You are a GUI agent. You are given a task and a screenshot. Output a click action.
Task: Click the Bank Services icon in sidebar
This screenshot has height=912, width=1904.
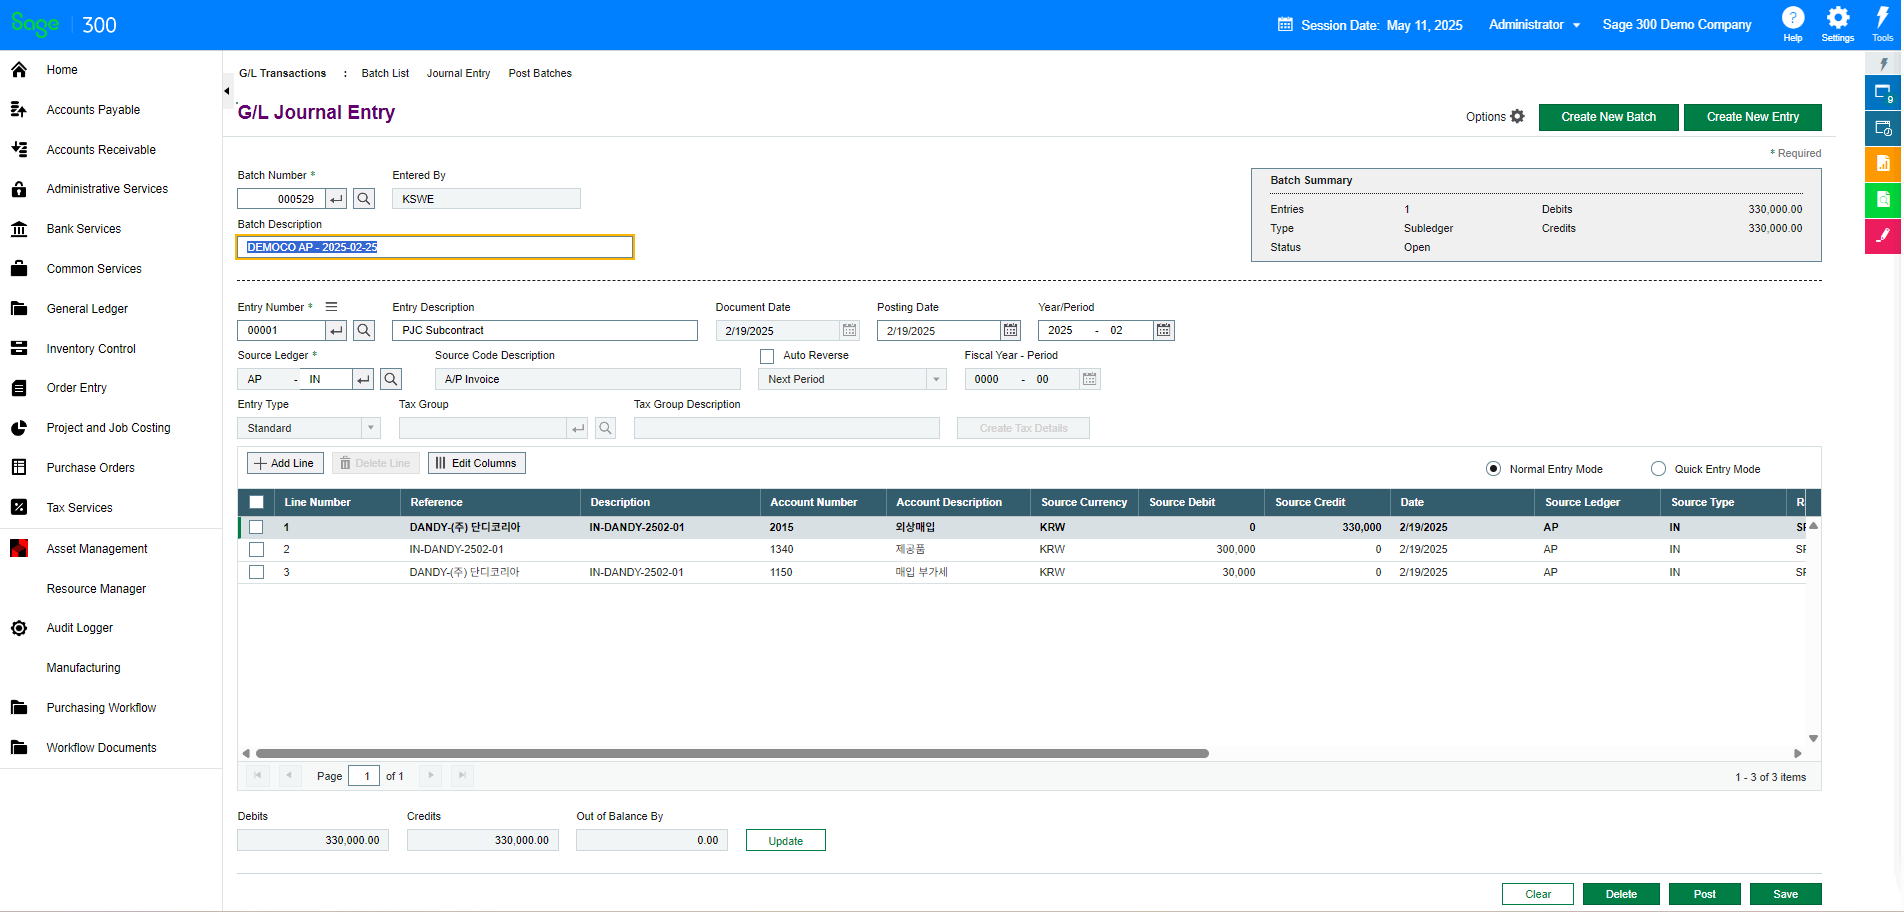(x=19, y=229)
